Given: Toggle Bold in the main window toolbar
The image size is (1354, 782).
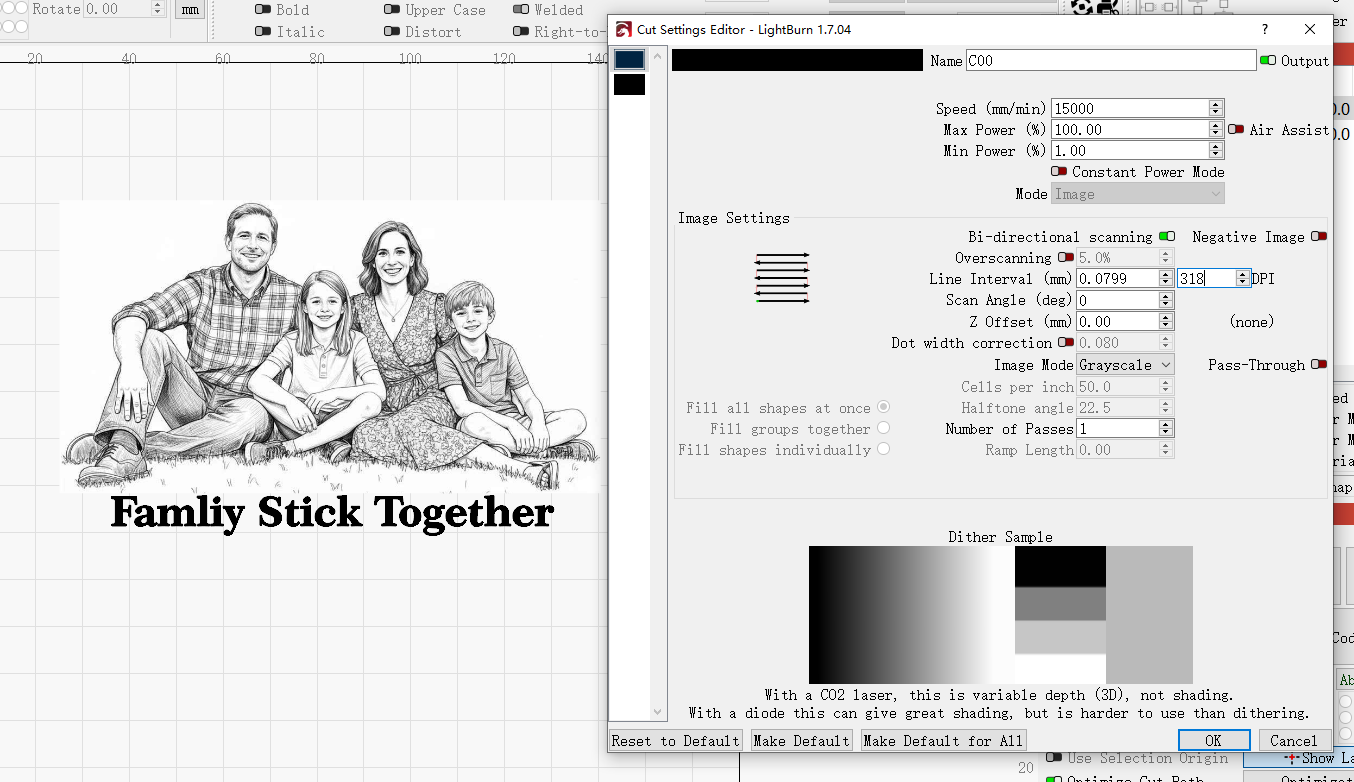Looking at the screenshot, I should pyautogui.click(x=263, y=10).
